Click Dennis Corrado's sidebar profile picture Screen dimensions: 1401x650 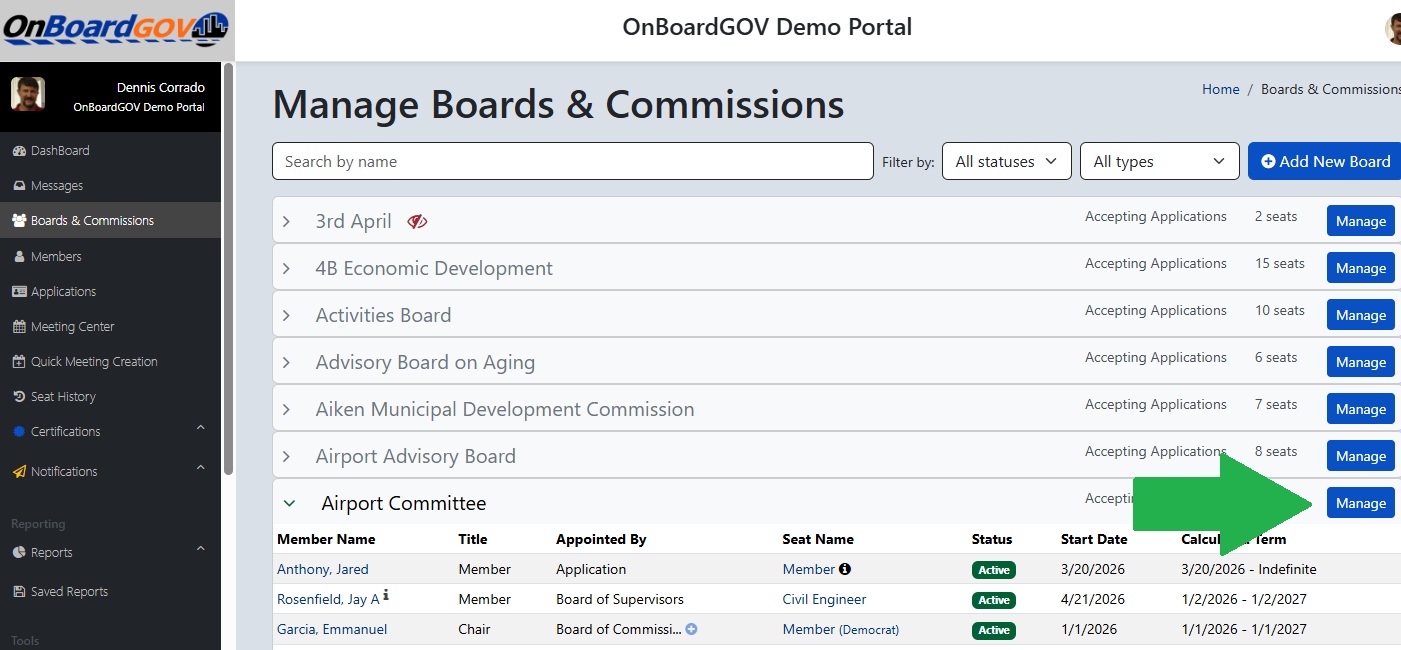[x=28, y=94]
